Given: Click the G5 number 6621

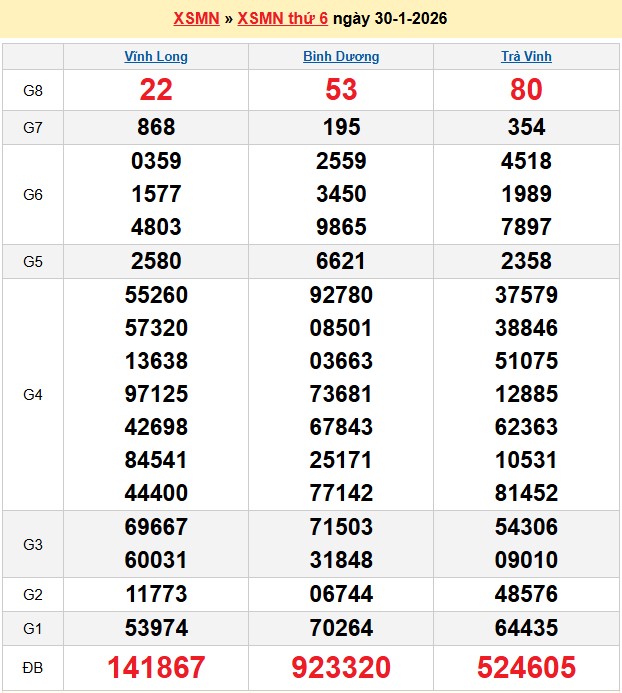Looking at the screenshot, I should pos(341,261).
